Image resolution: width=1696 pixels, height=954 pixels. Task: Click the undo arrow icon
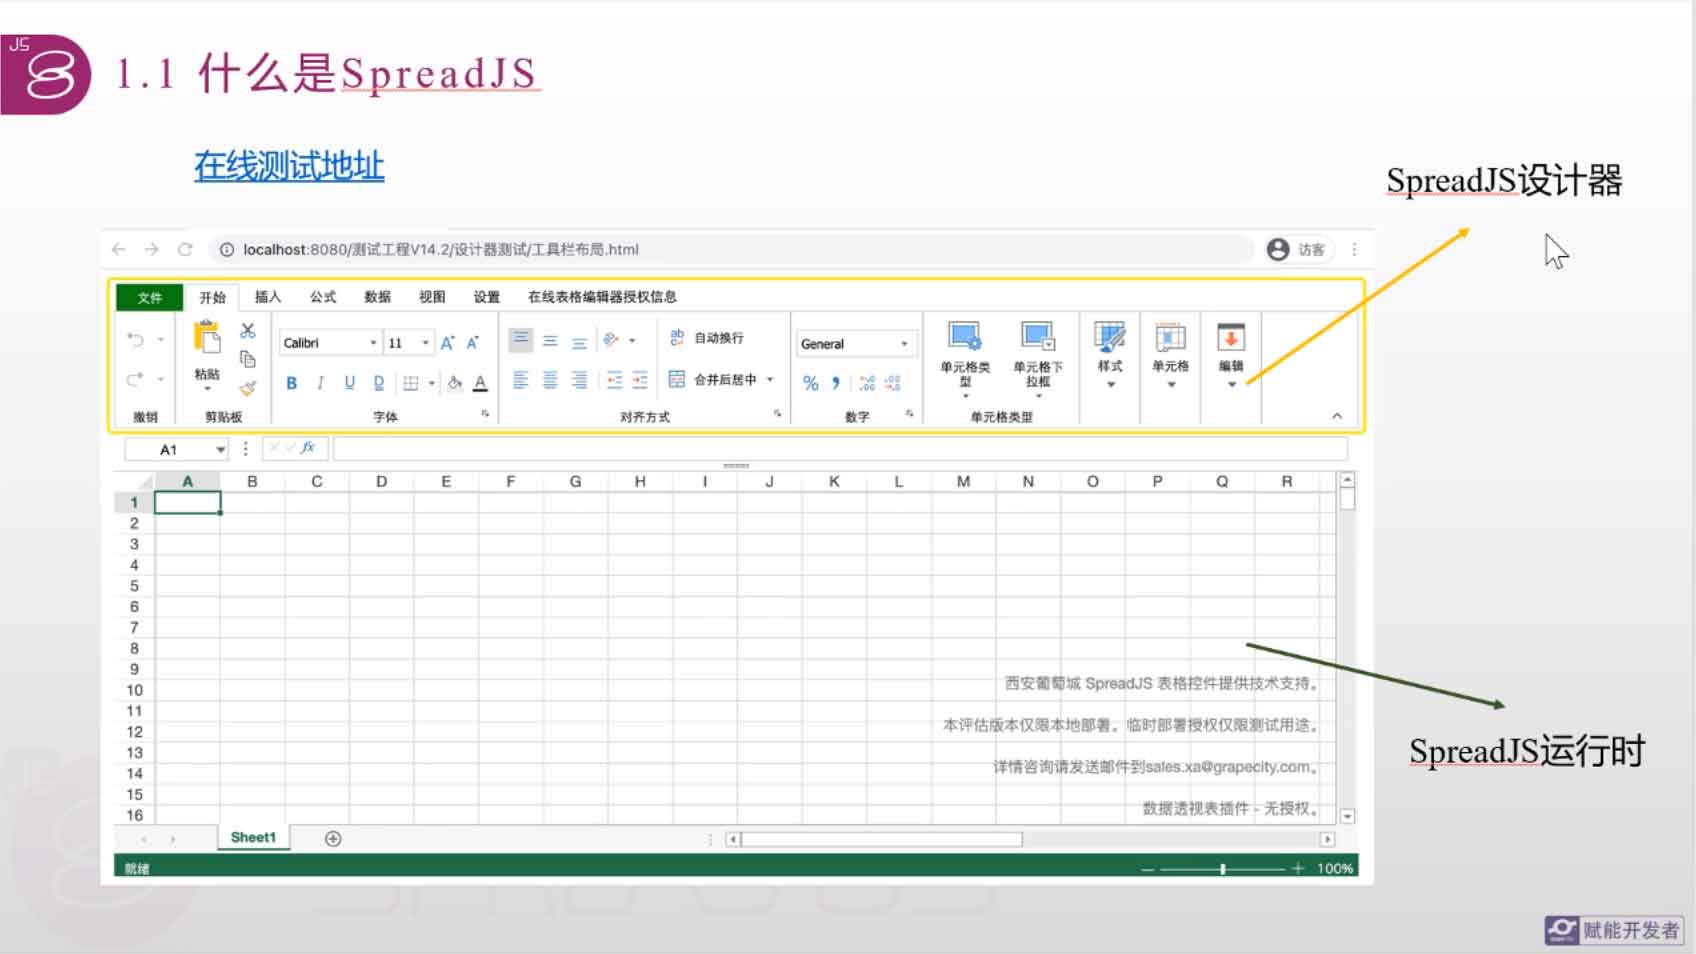pyautogui.click(x=135, y=340)
